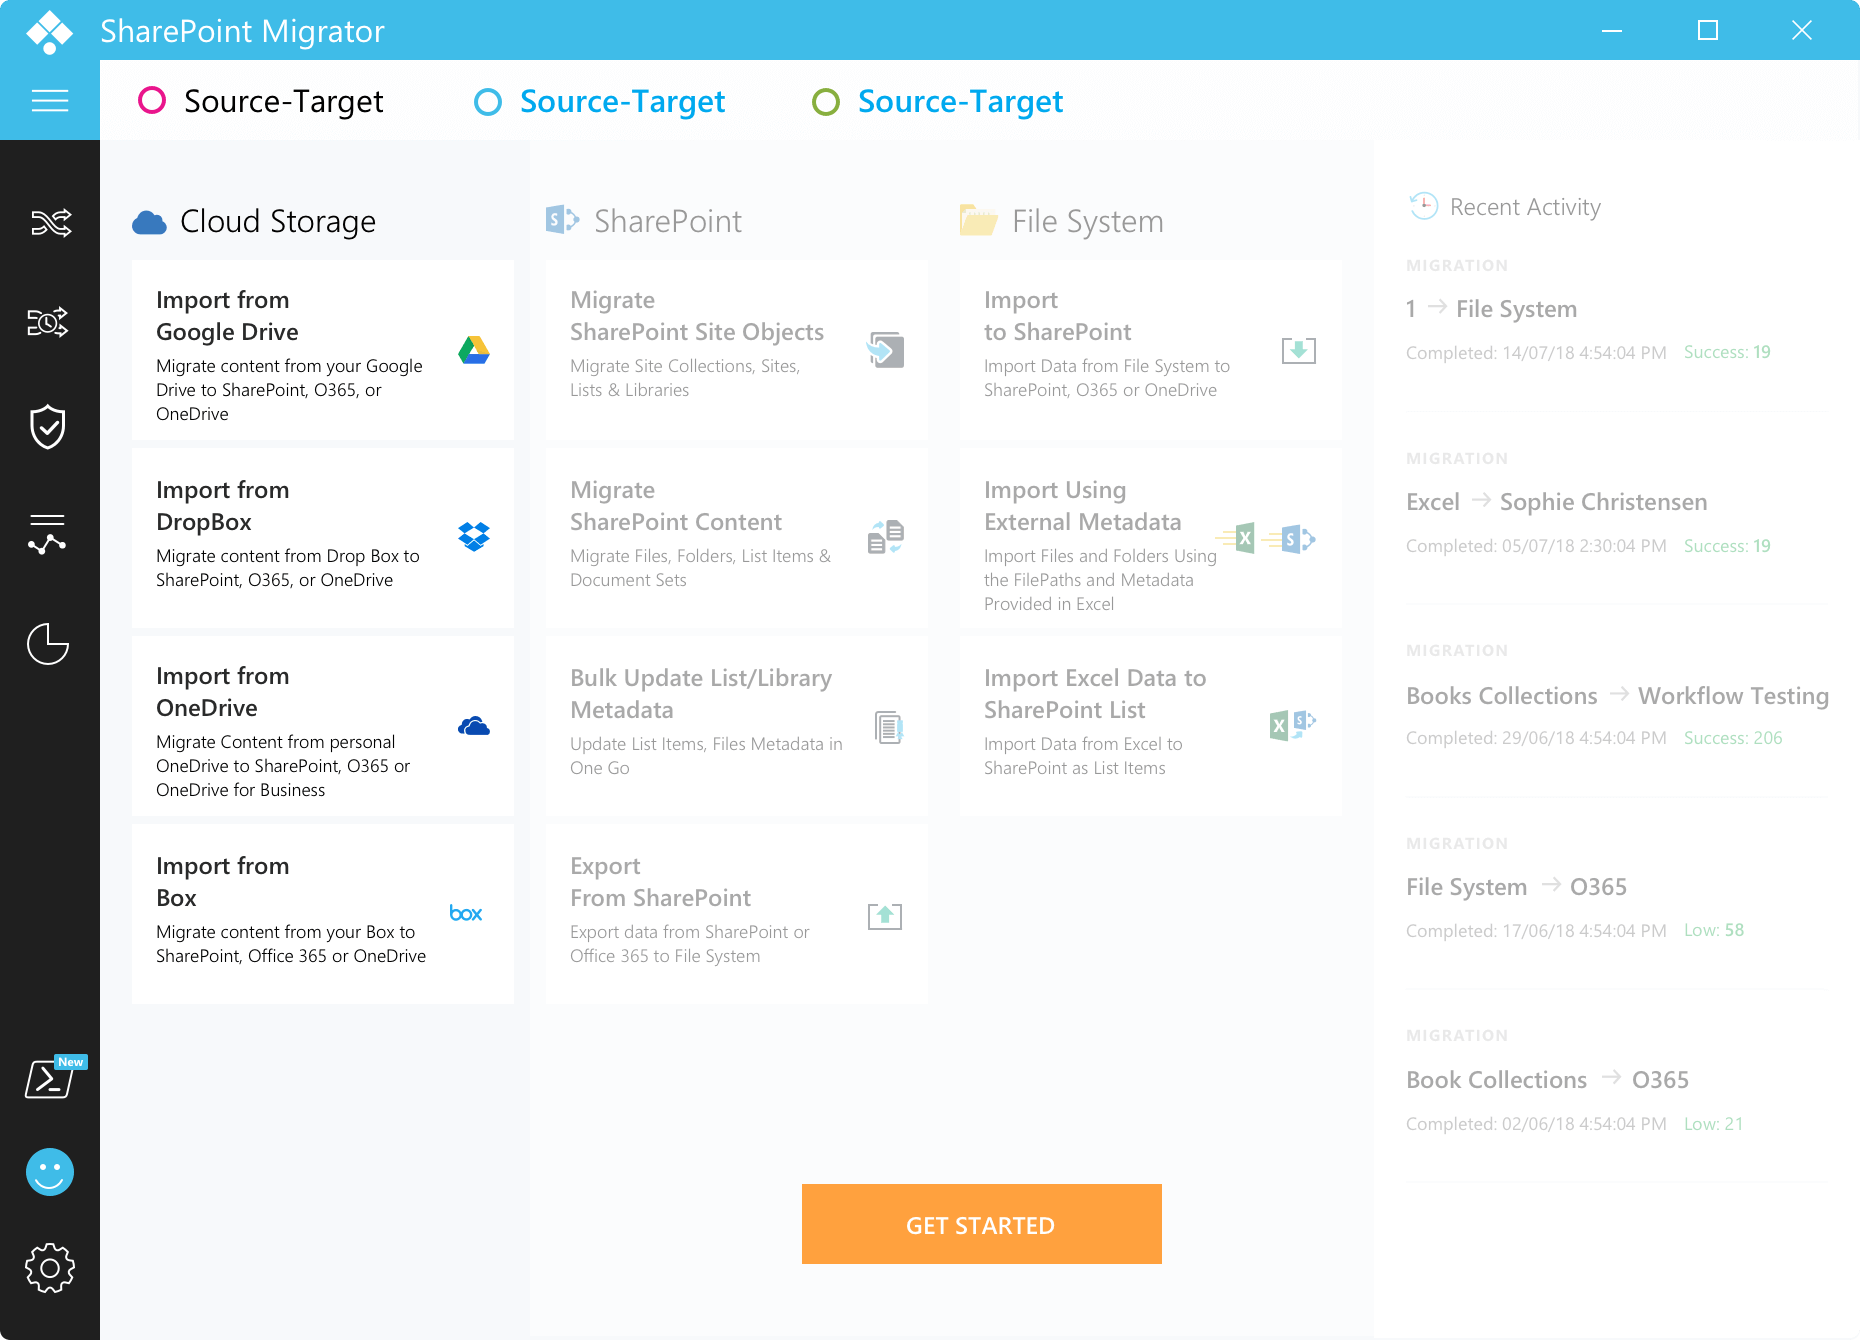Click the GET STARTED button
1860x1340 pixels.
click(982, 1224)
